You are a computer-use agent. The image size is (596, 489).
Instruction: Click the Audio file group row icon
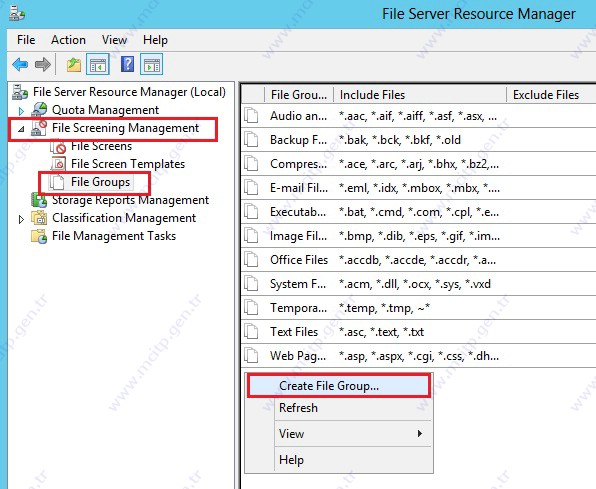pyautogui.click(x=251, y=116)
